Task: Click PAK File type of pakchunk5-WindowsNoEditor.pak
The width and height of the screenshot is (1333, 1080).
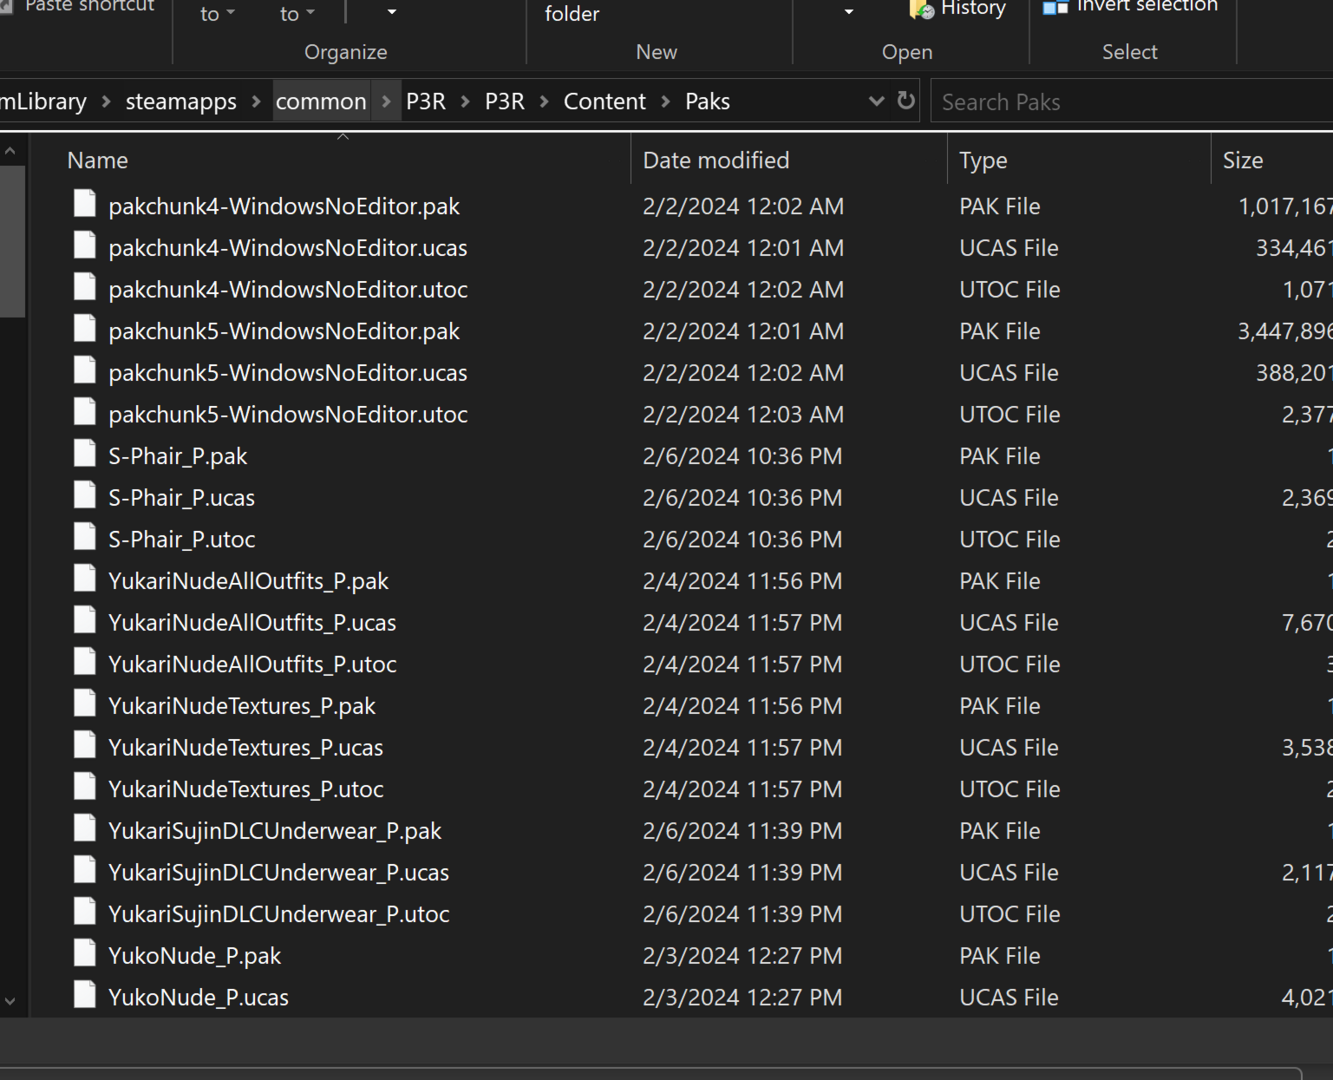Action: pos(1000,331)
